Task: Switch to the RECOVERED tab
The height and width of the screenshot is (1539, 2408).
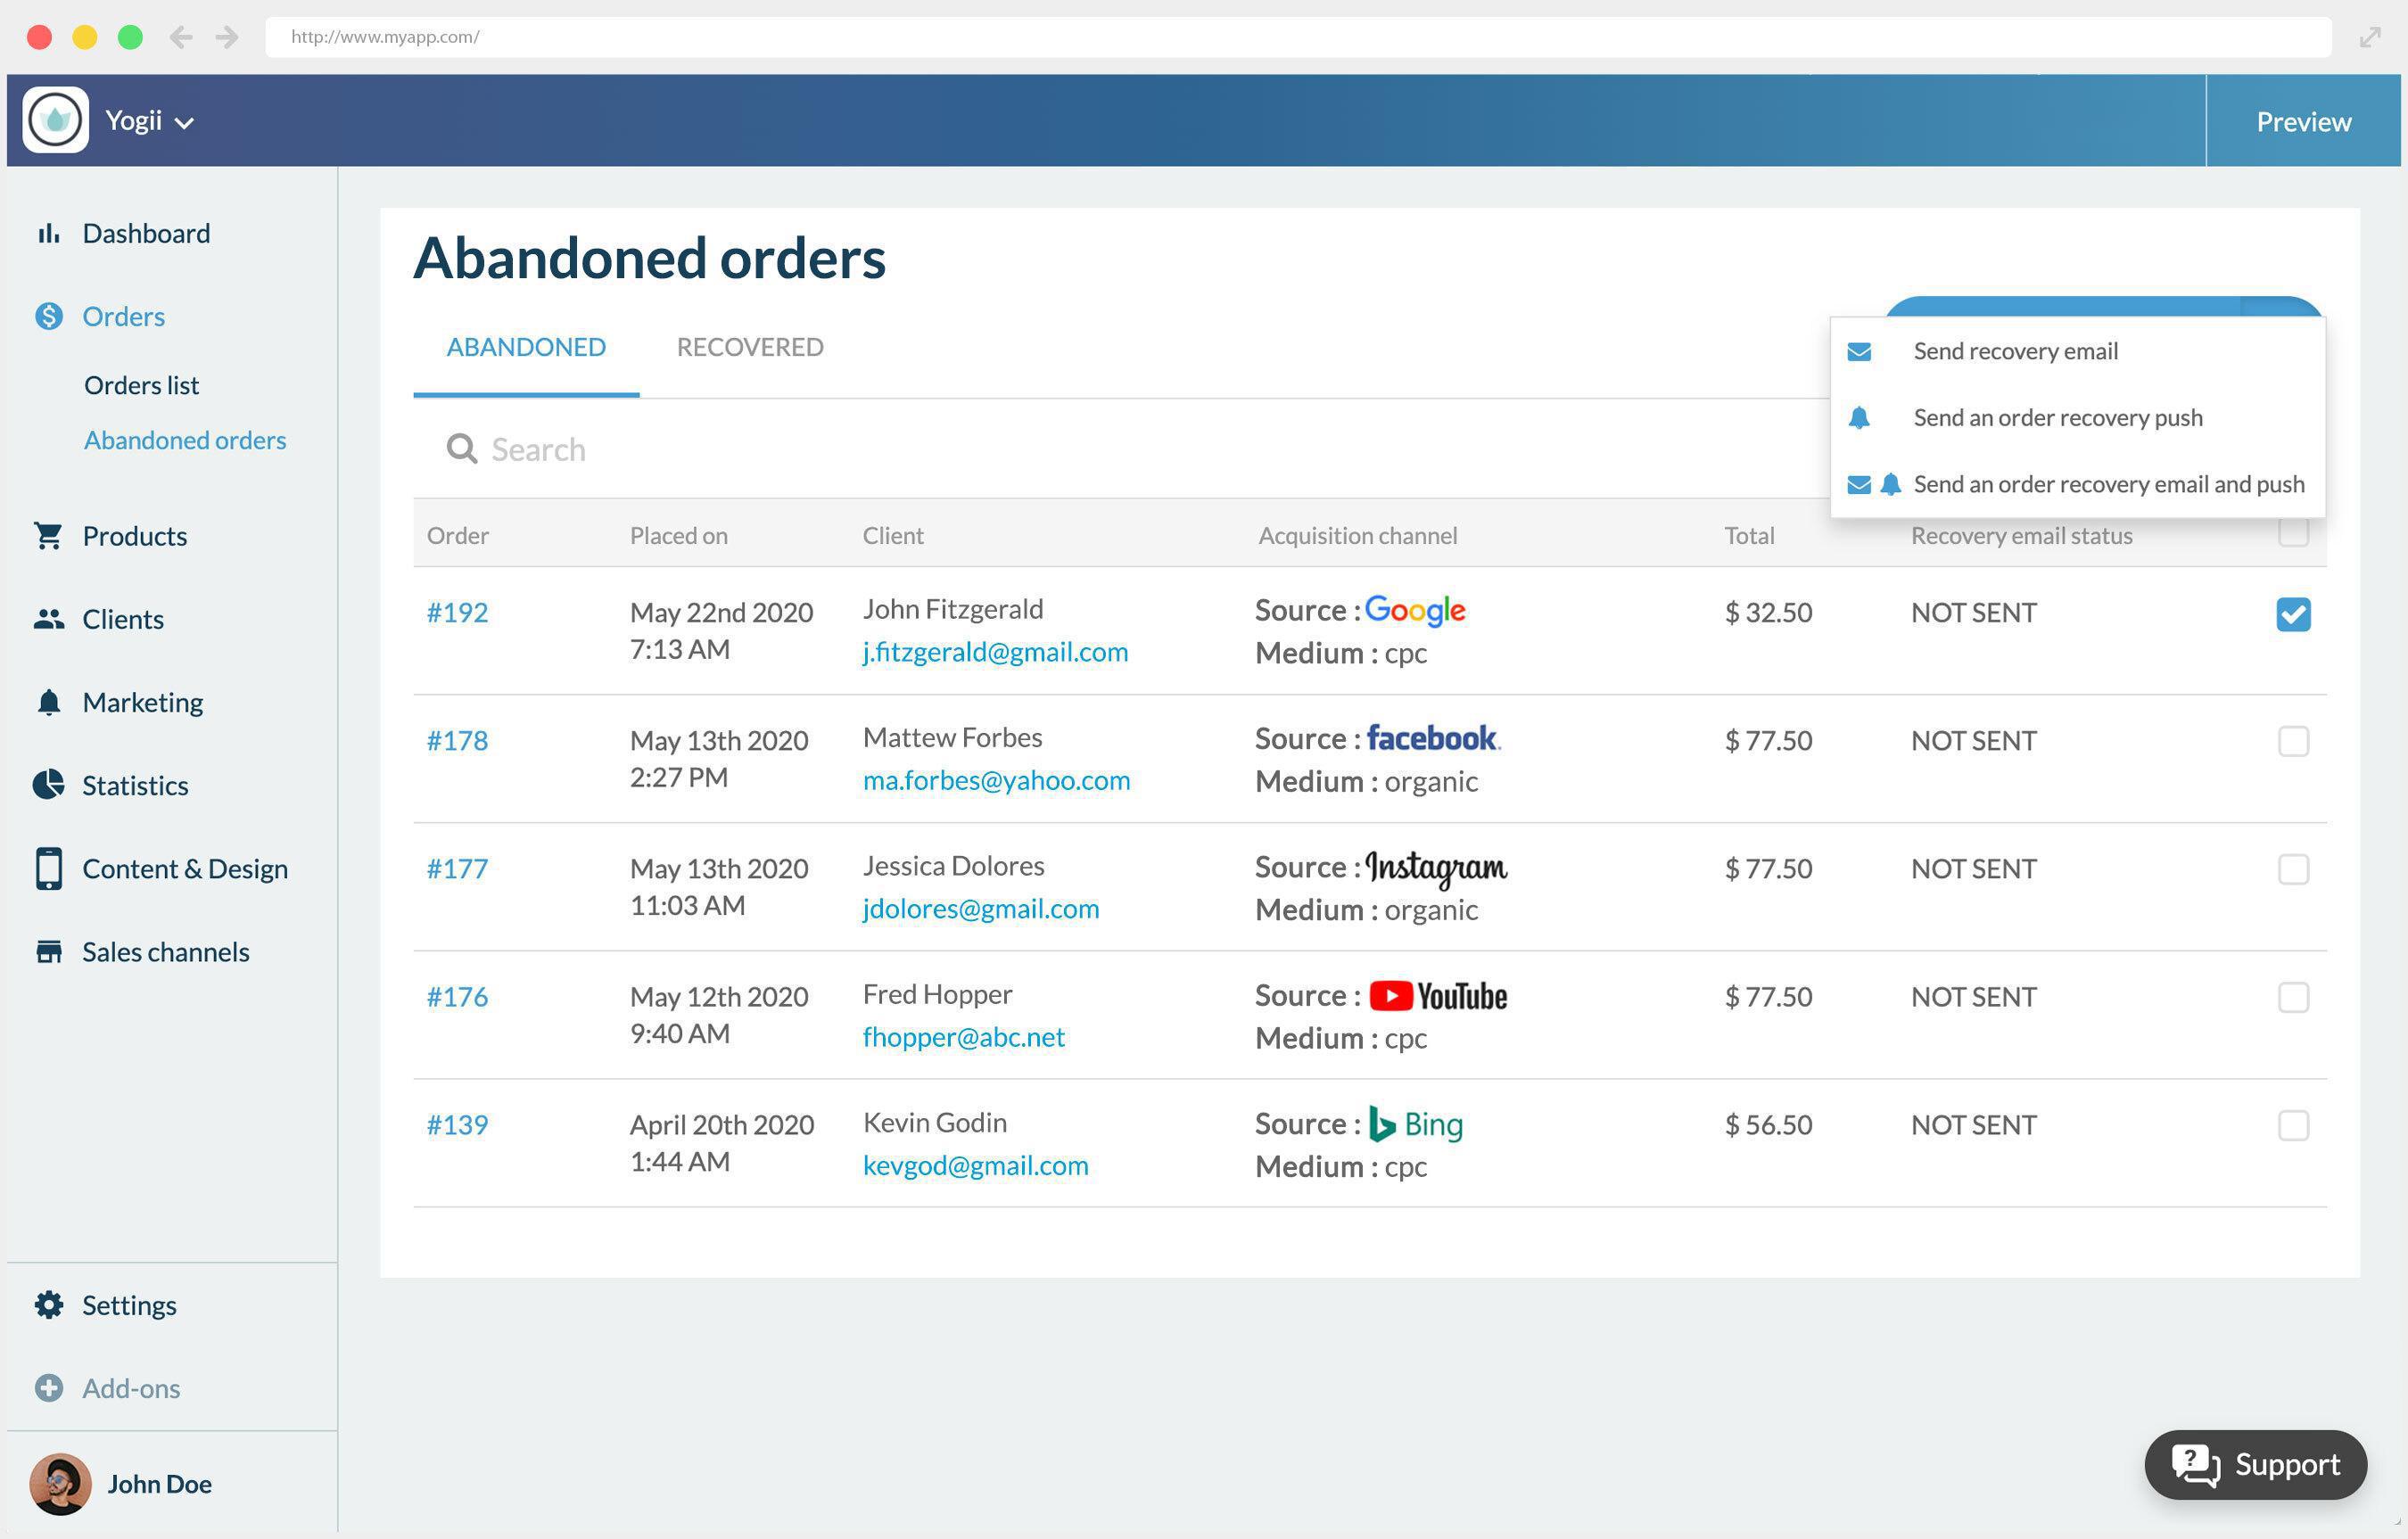Action: coord(749,347)
